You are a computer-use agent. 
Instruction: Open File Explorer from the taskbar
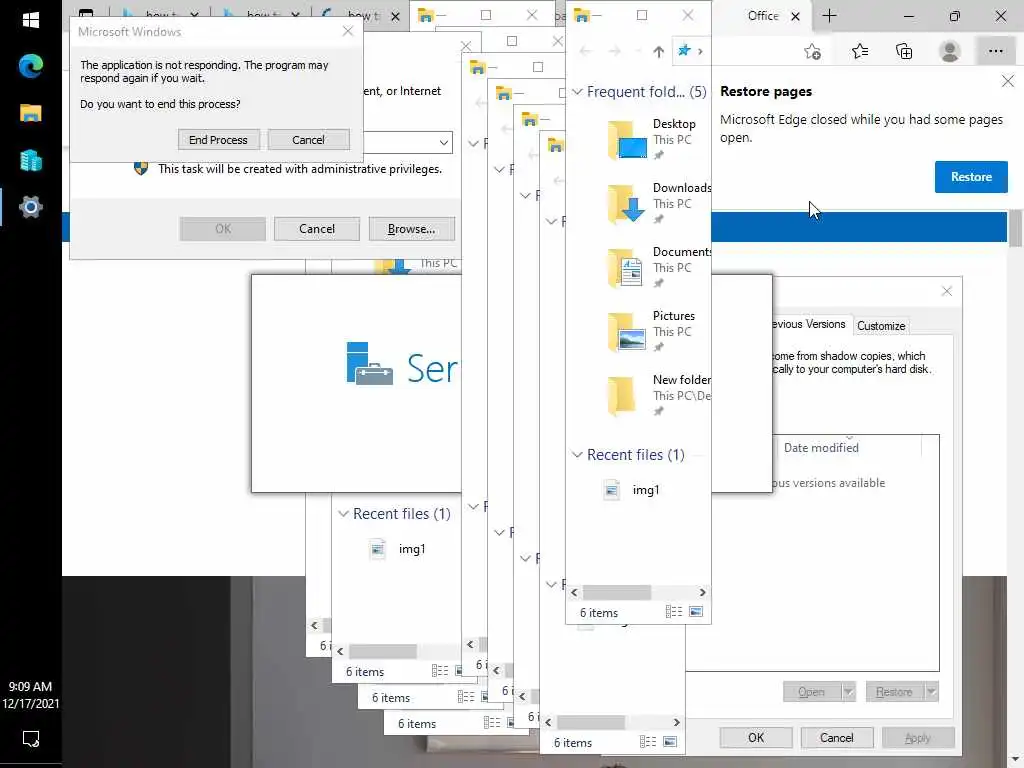point(31,113)
